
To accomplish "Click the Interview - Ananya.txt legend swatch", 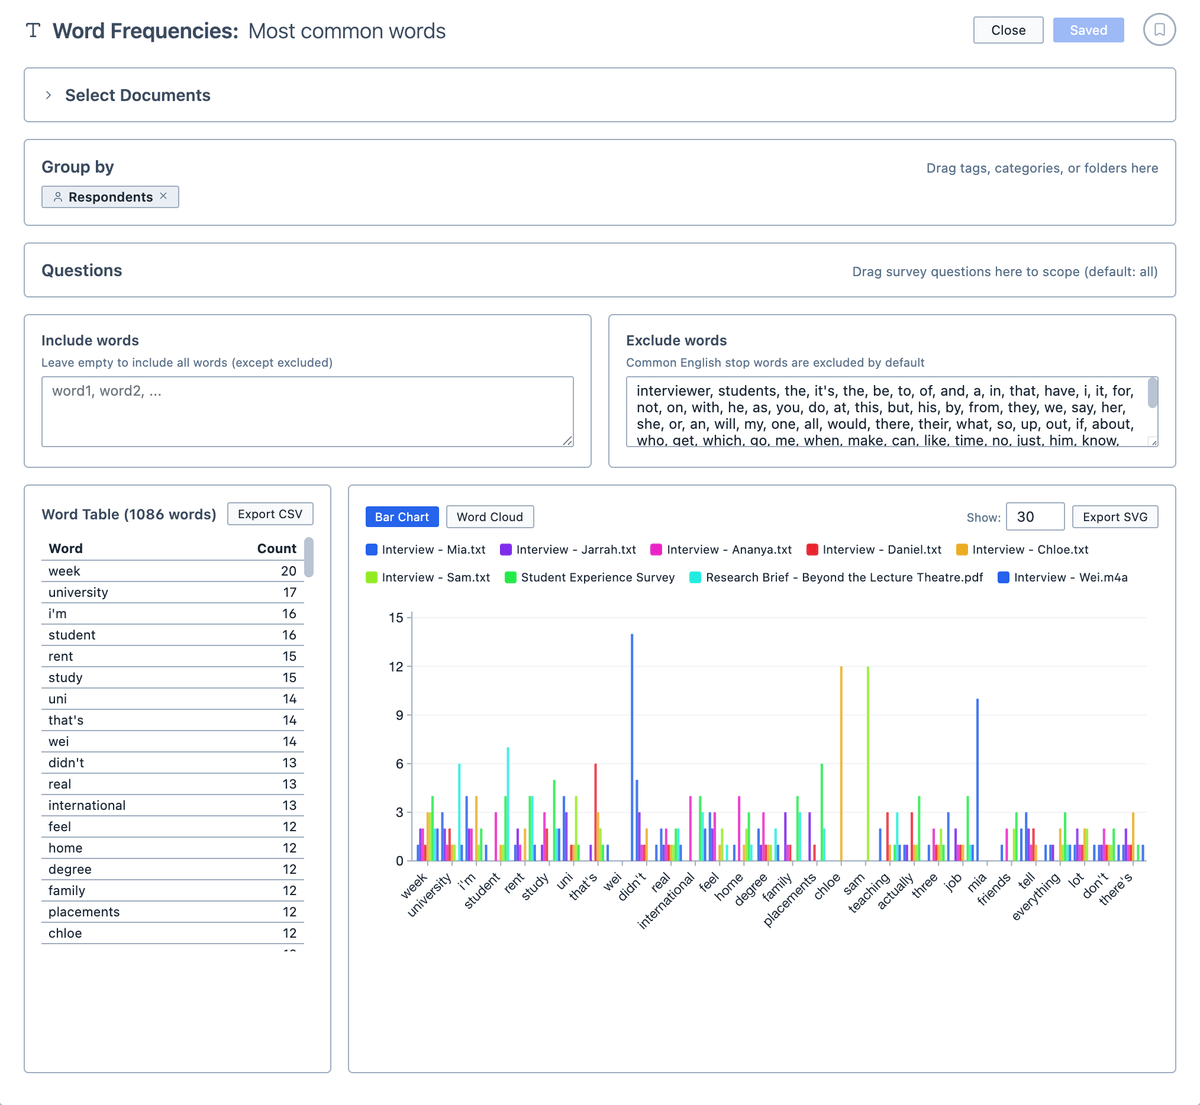I will click(x=657, y=550).
